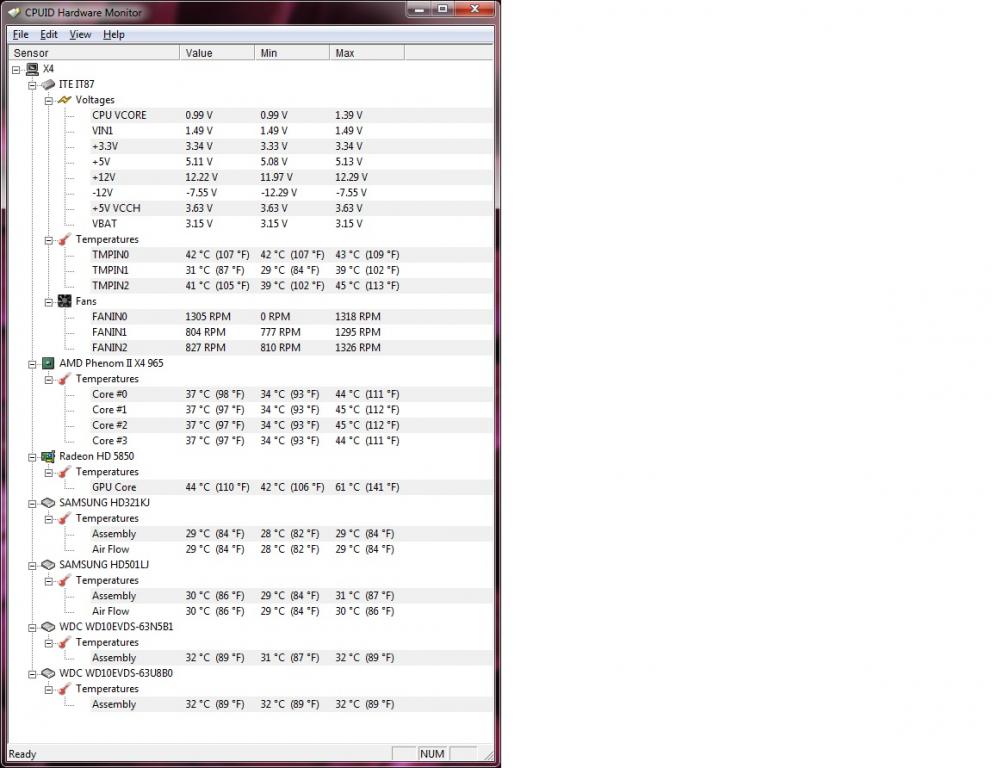
Task: Click thermometer icon under WDC WD10EVDS-63N5B1
Action: click(x=65, y=642)
